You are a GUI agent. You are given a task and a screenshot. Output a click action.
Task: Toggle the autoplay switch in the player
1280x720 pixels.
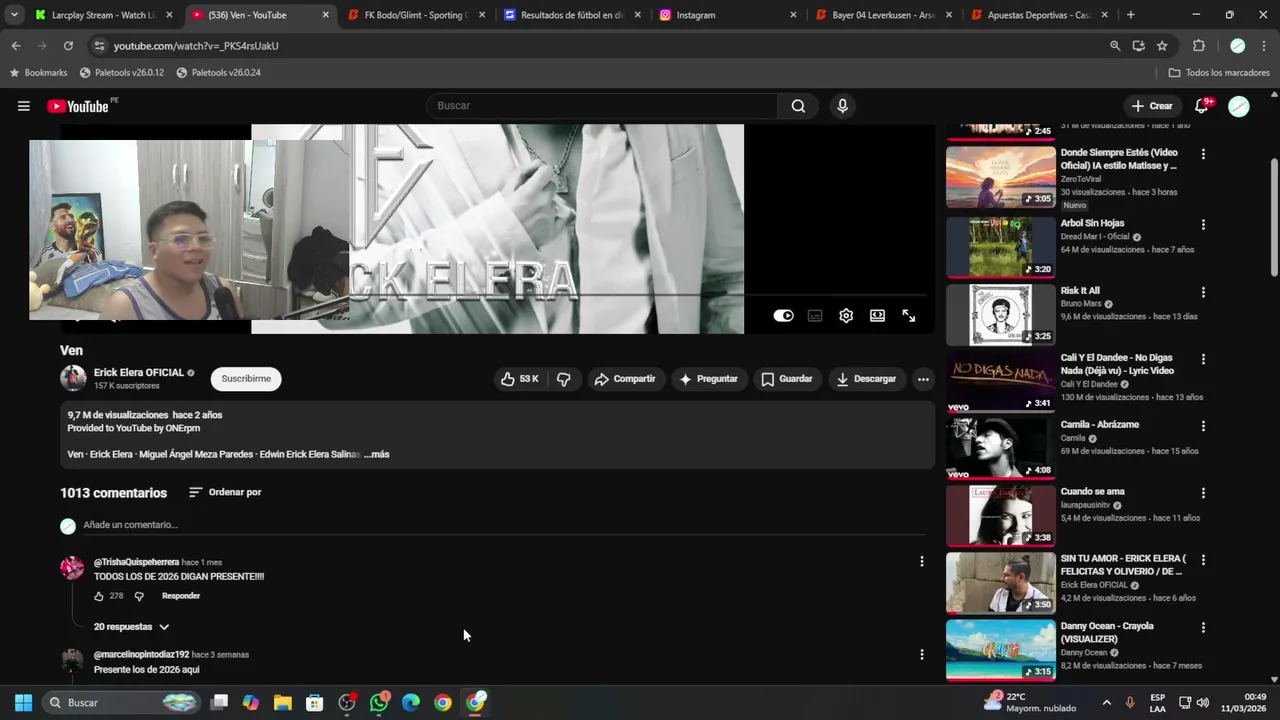point(784,316)
